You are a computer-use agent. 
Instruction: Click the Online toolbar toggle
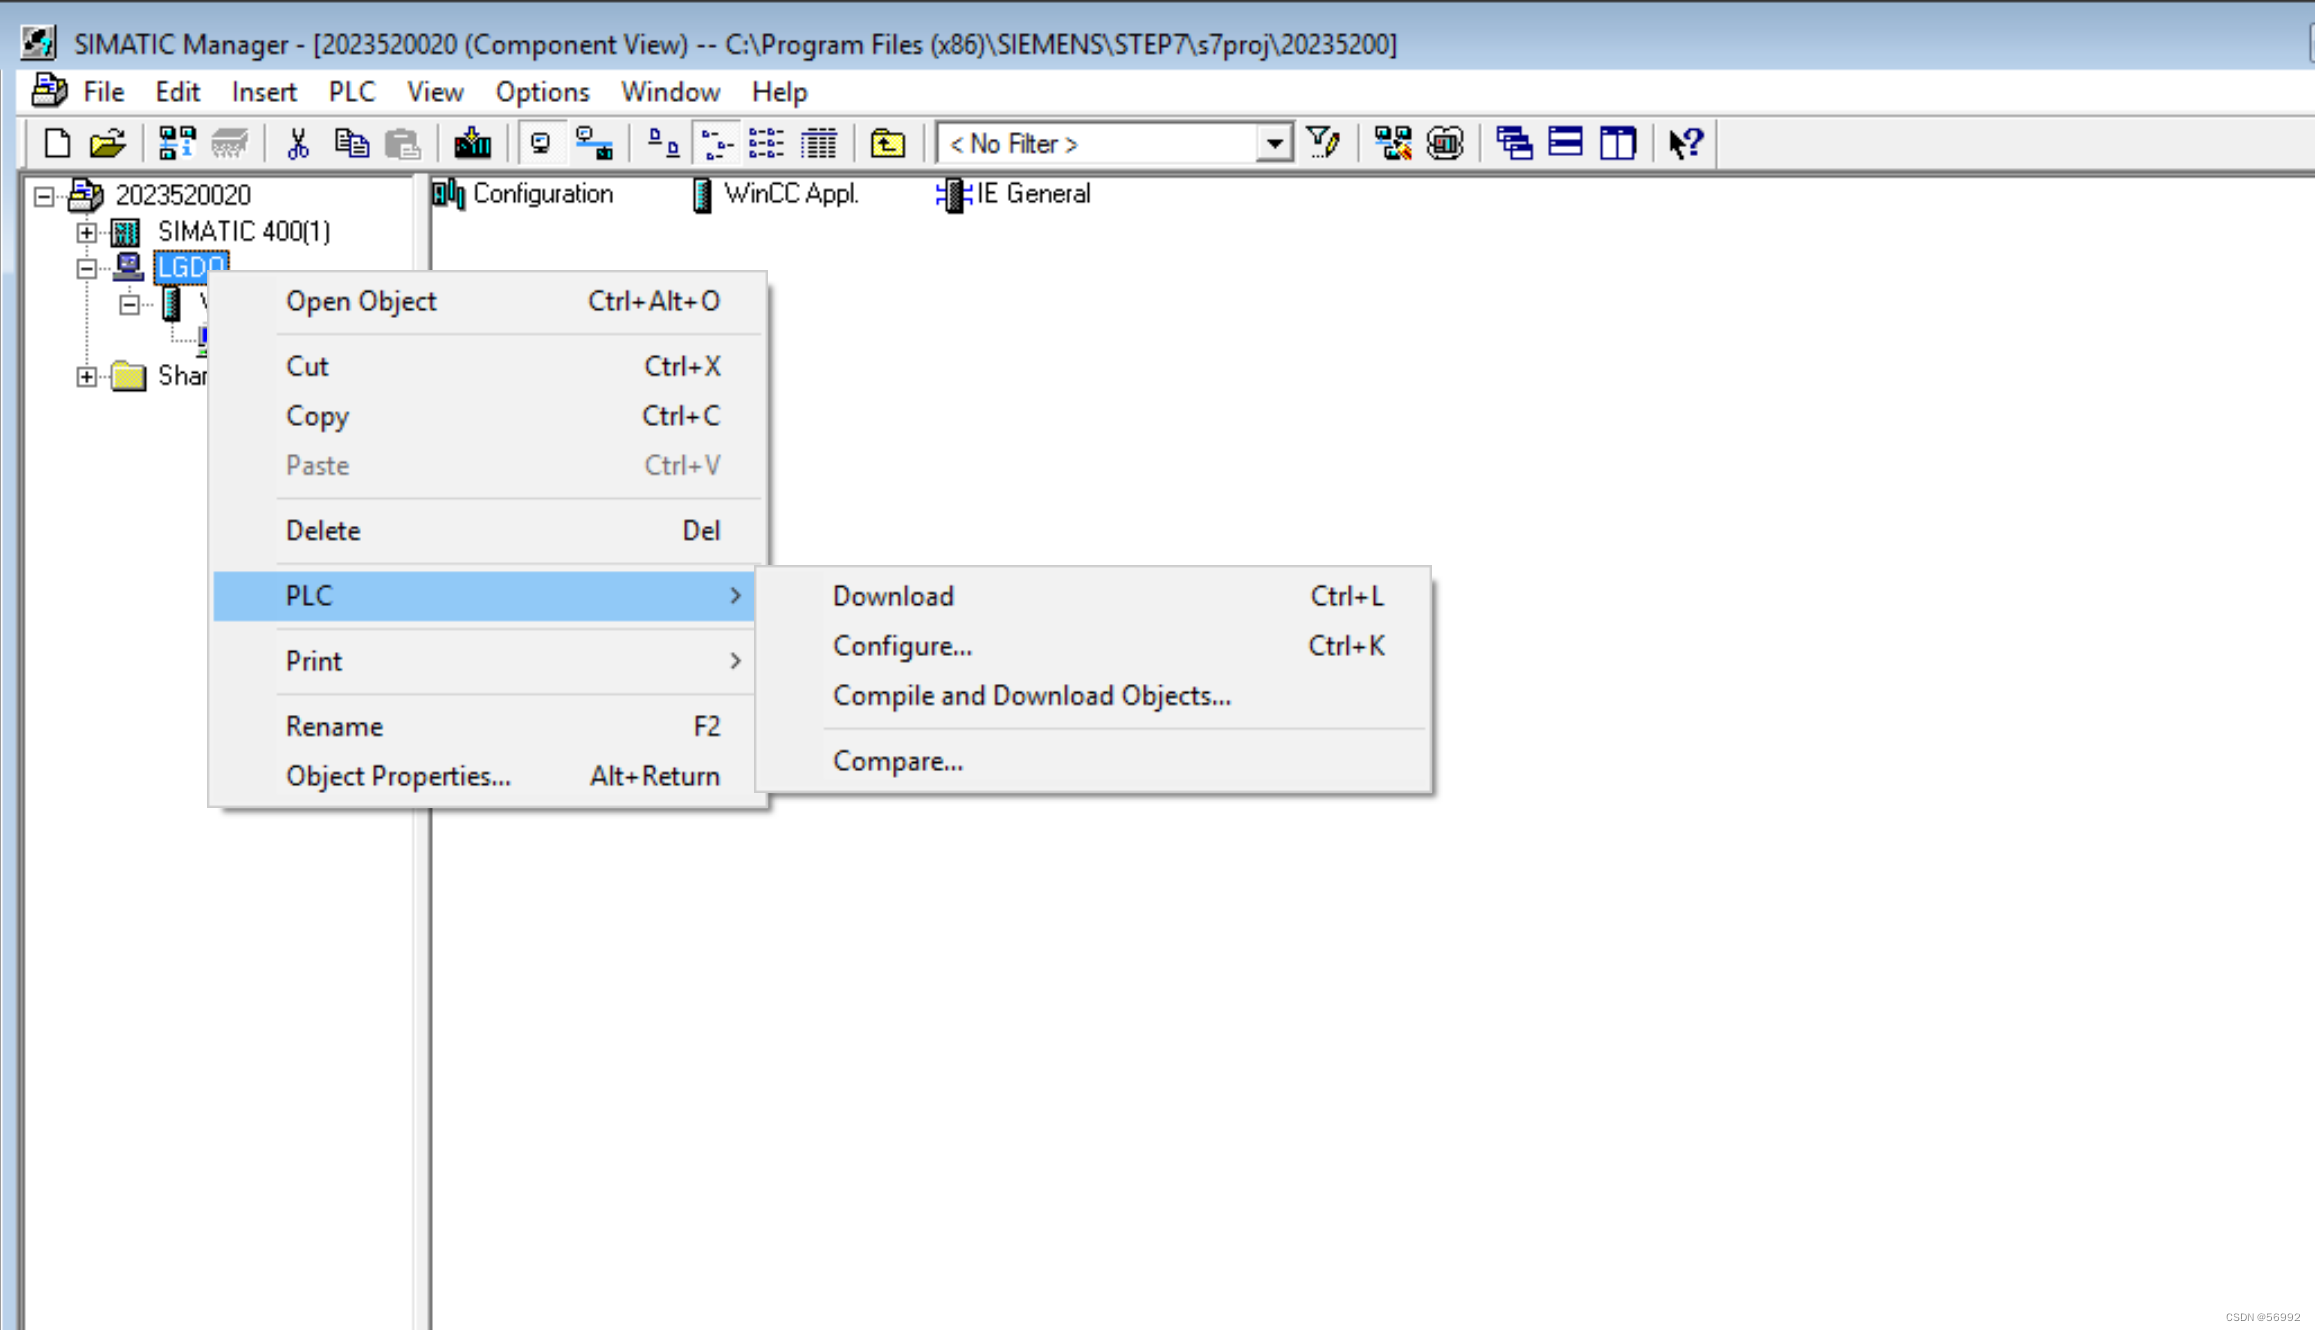tap(596, 142)
